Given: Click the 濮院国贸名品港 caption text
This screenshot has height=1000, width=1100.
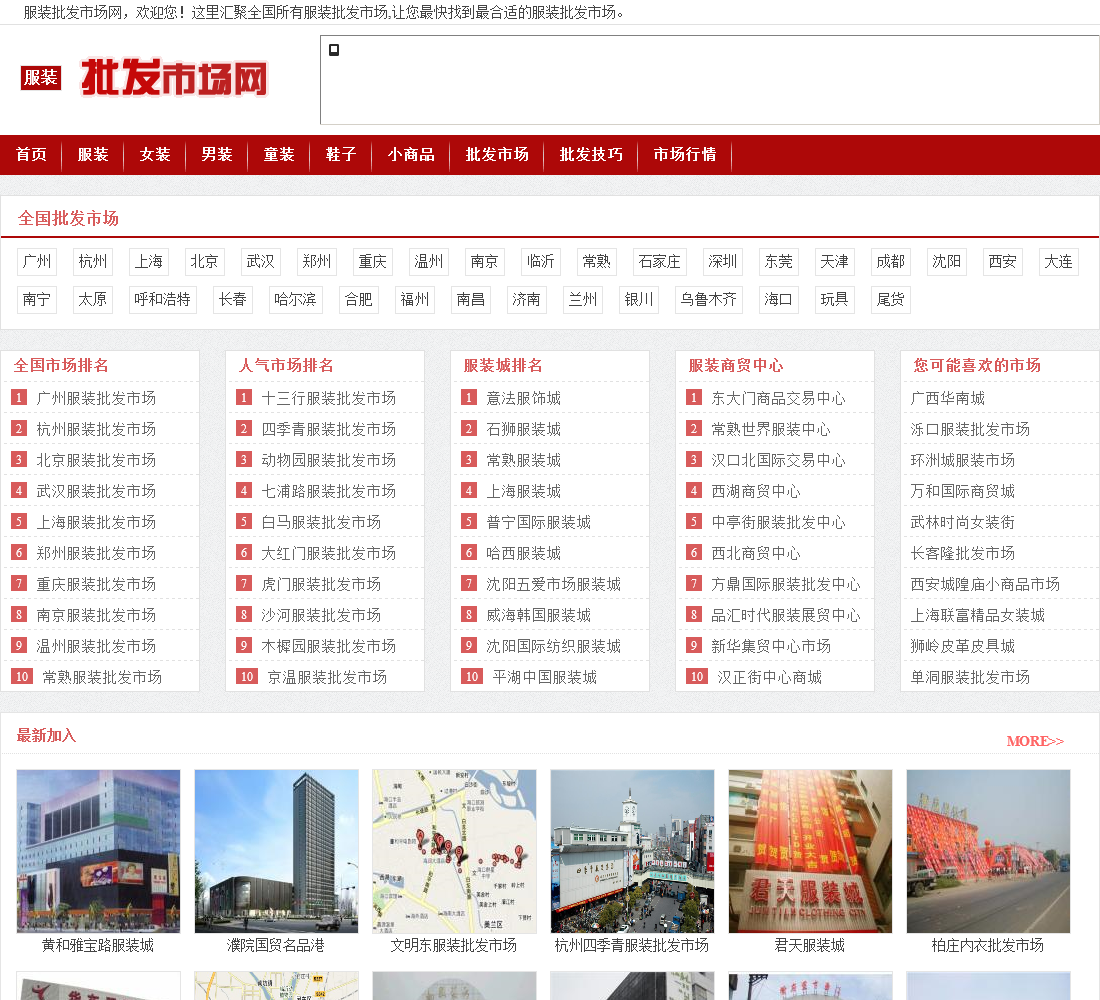Looking at the screenshot, I should tap(276, 945).
